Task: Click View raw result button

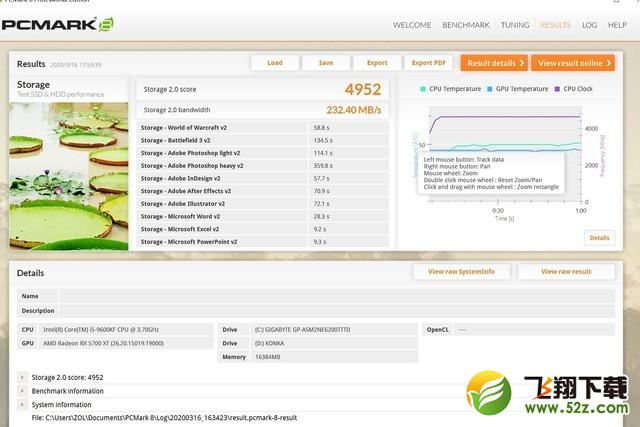Action: pyautogui.click(x=566, y=271)
